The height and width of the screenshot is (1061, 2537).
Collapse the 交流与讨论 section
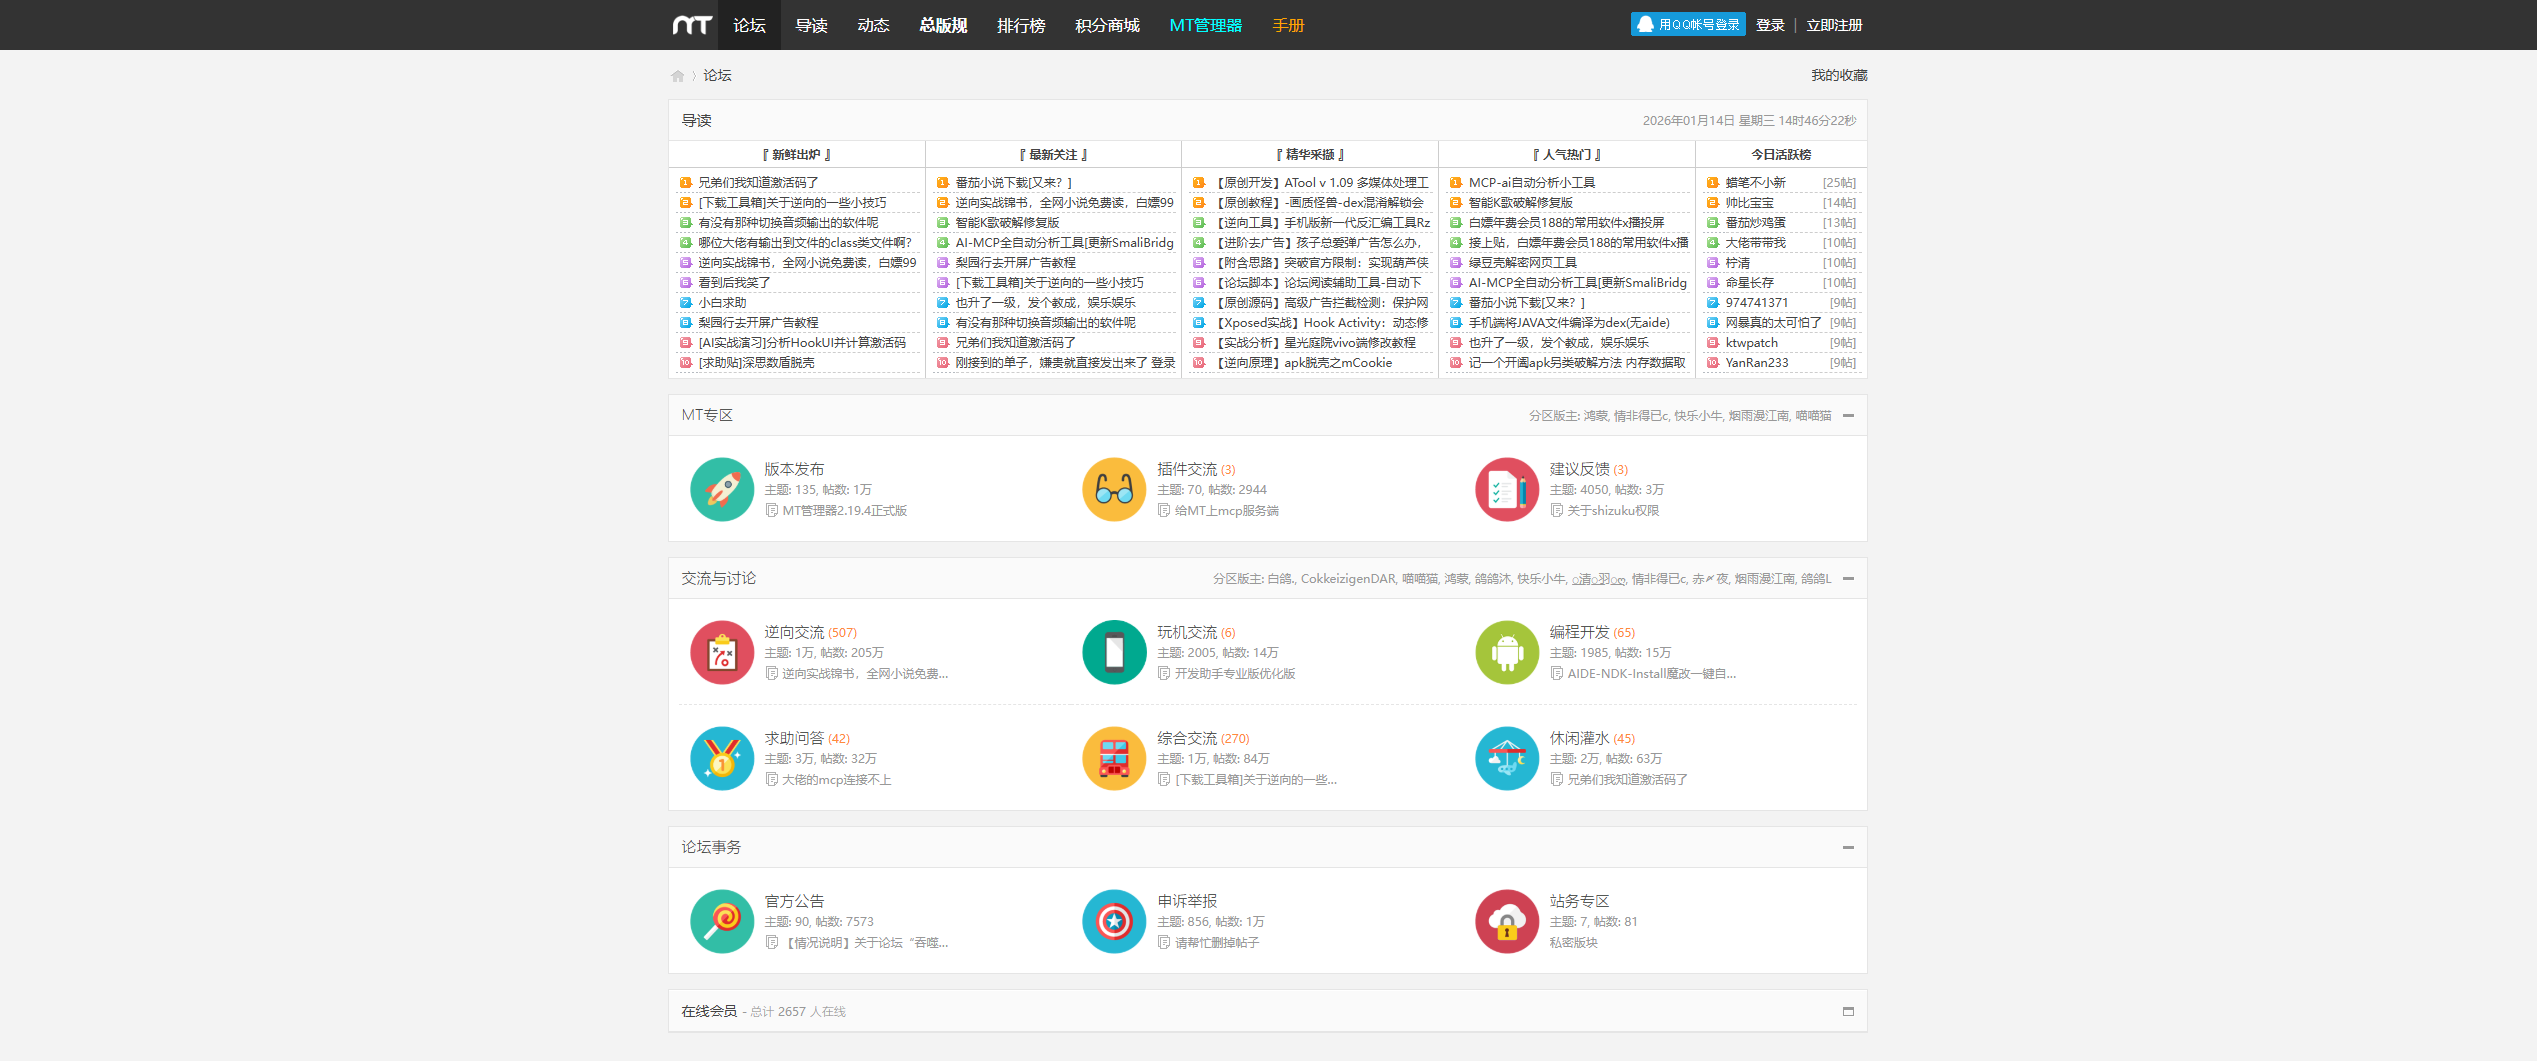pyautogui.click(x=1848, y=579)
